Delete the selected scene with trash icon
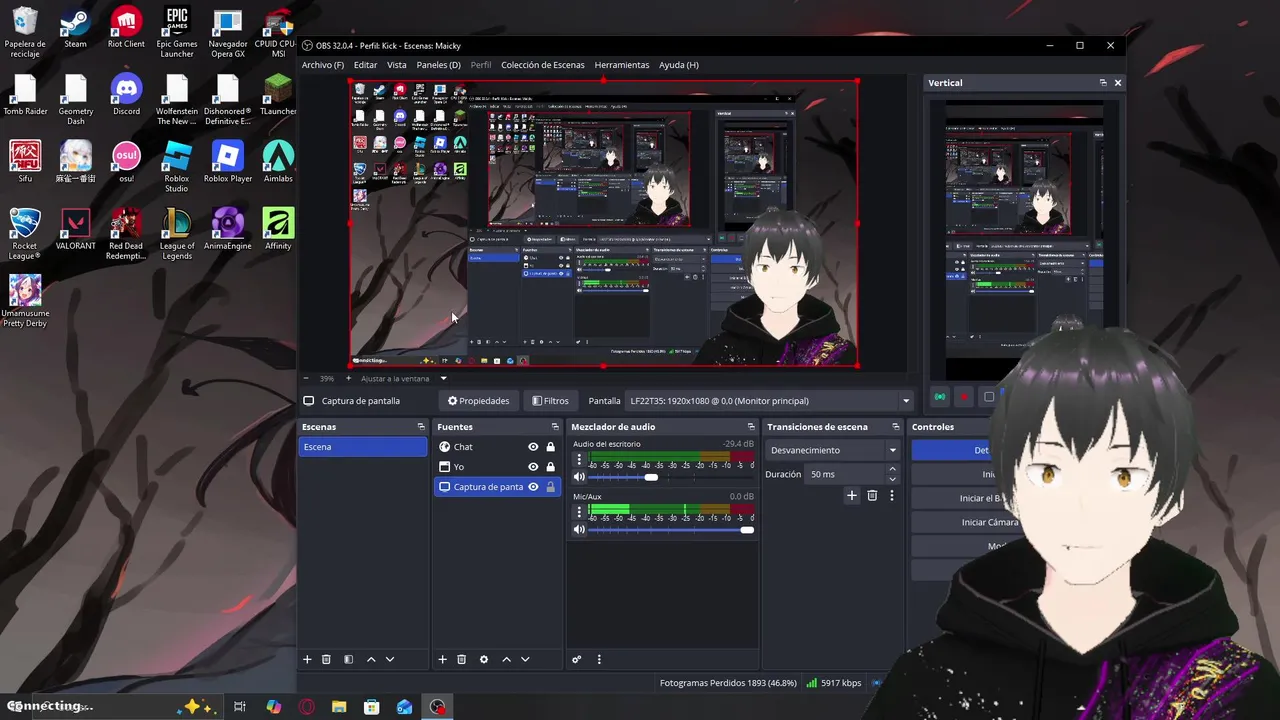 coord(326,659)
